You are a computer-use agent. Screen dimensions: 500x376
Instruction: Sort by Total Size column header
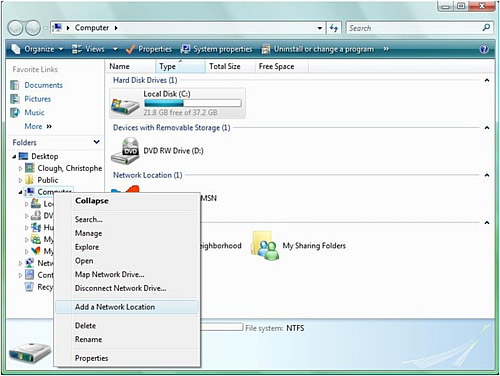[230, 67]
